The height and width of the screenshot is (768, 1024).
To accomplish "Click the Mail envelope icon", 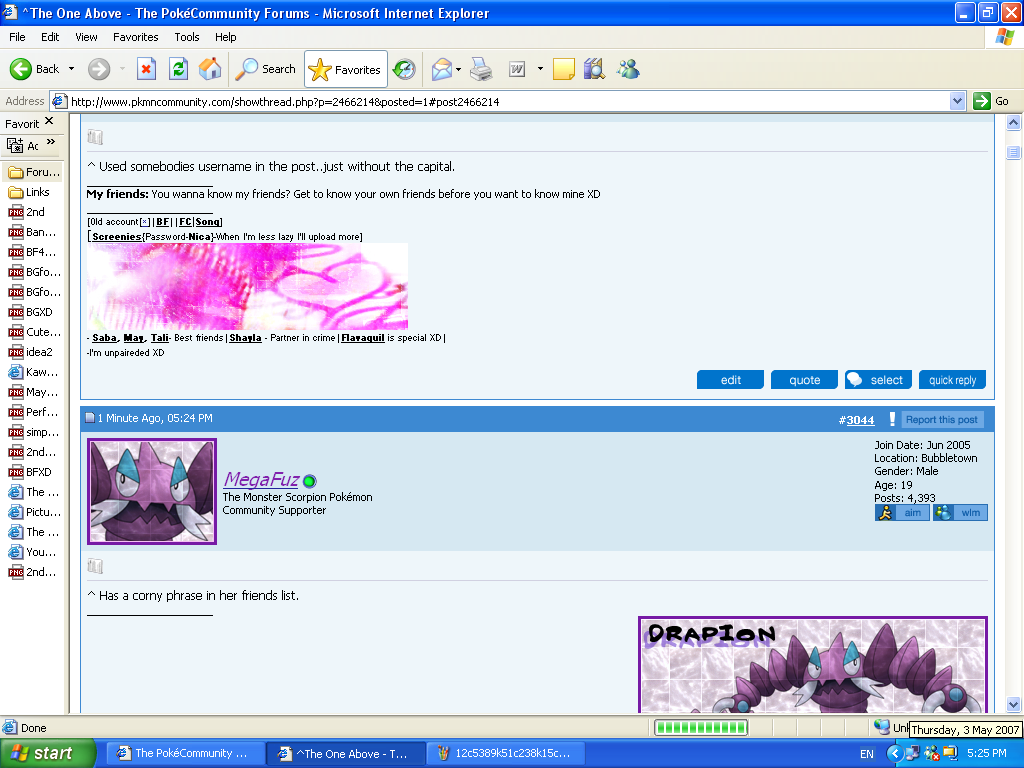I will [442, 69].
